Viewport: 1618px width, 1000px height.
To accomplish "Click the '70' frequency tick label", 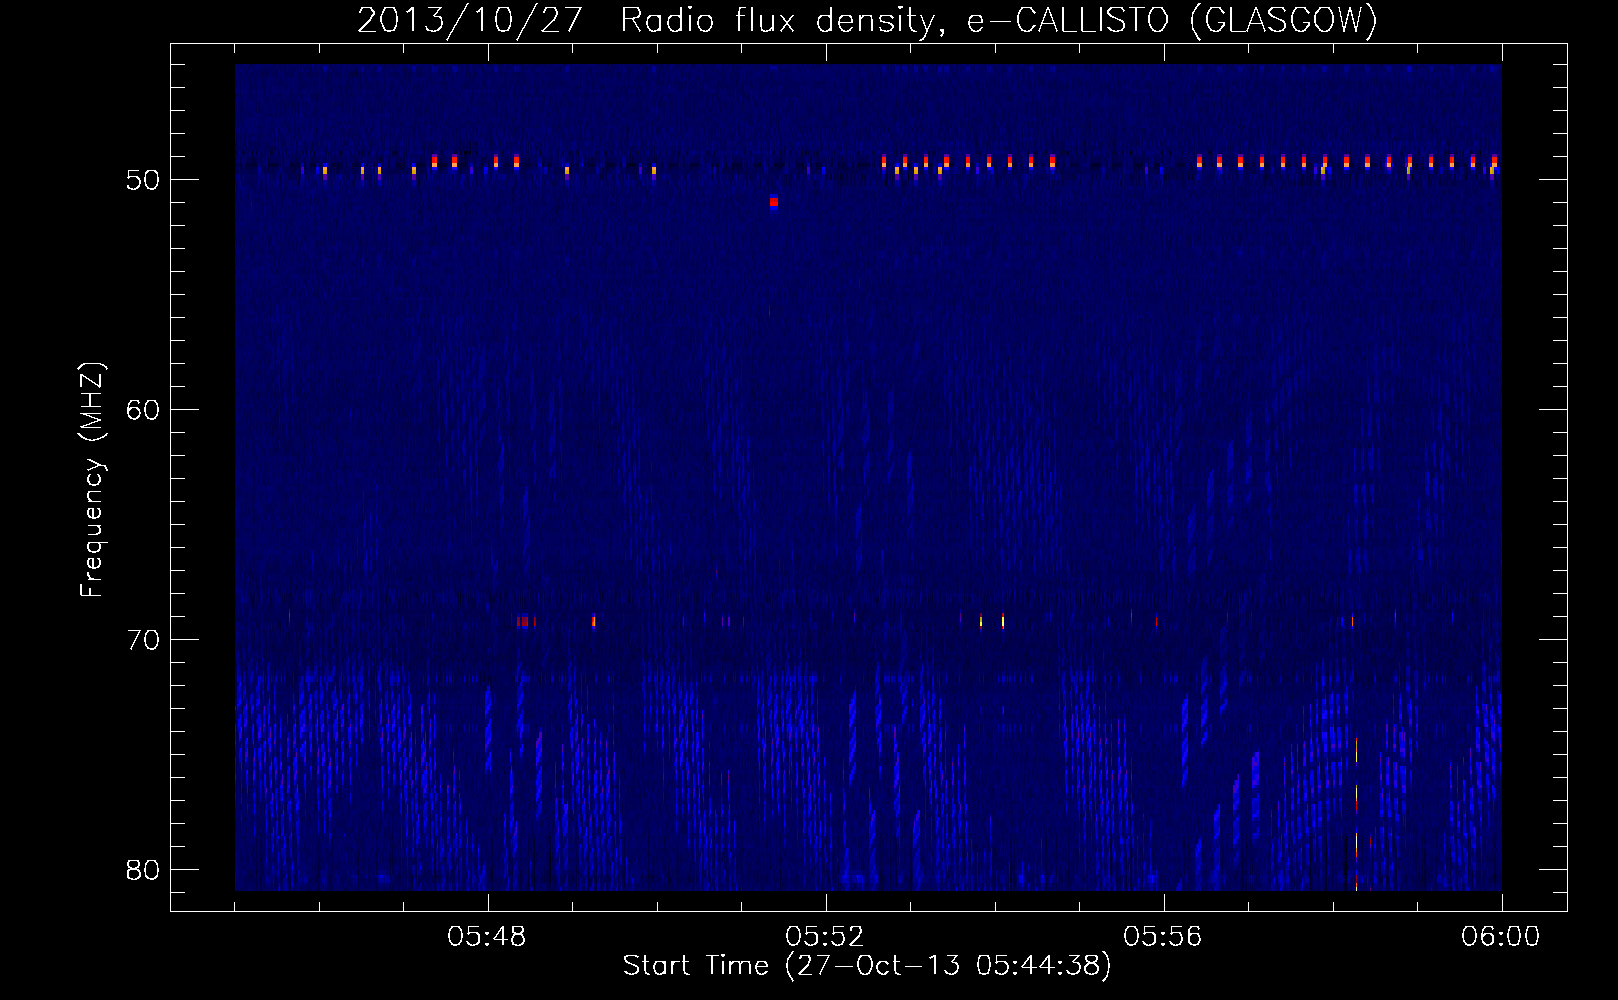I will click(x=144, y=640).
